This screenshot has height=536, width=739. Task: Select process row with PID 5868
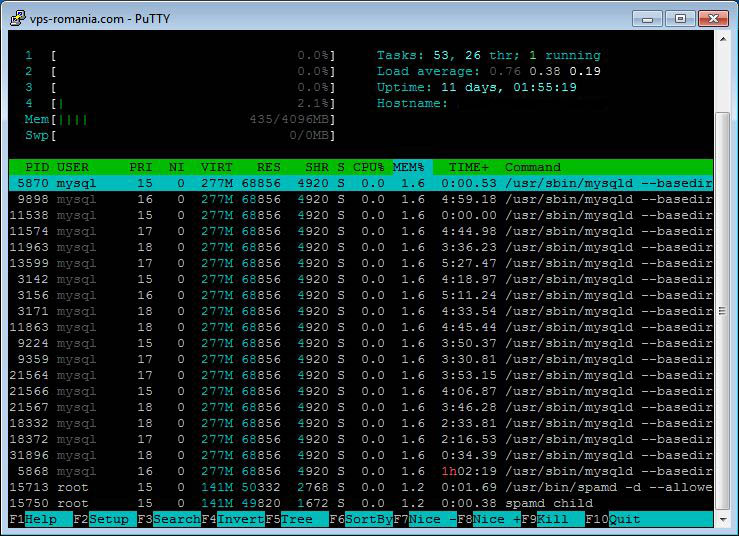click(x=361, y=471)
